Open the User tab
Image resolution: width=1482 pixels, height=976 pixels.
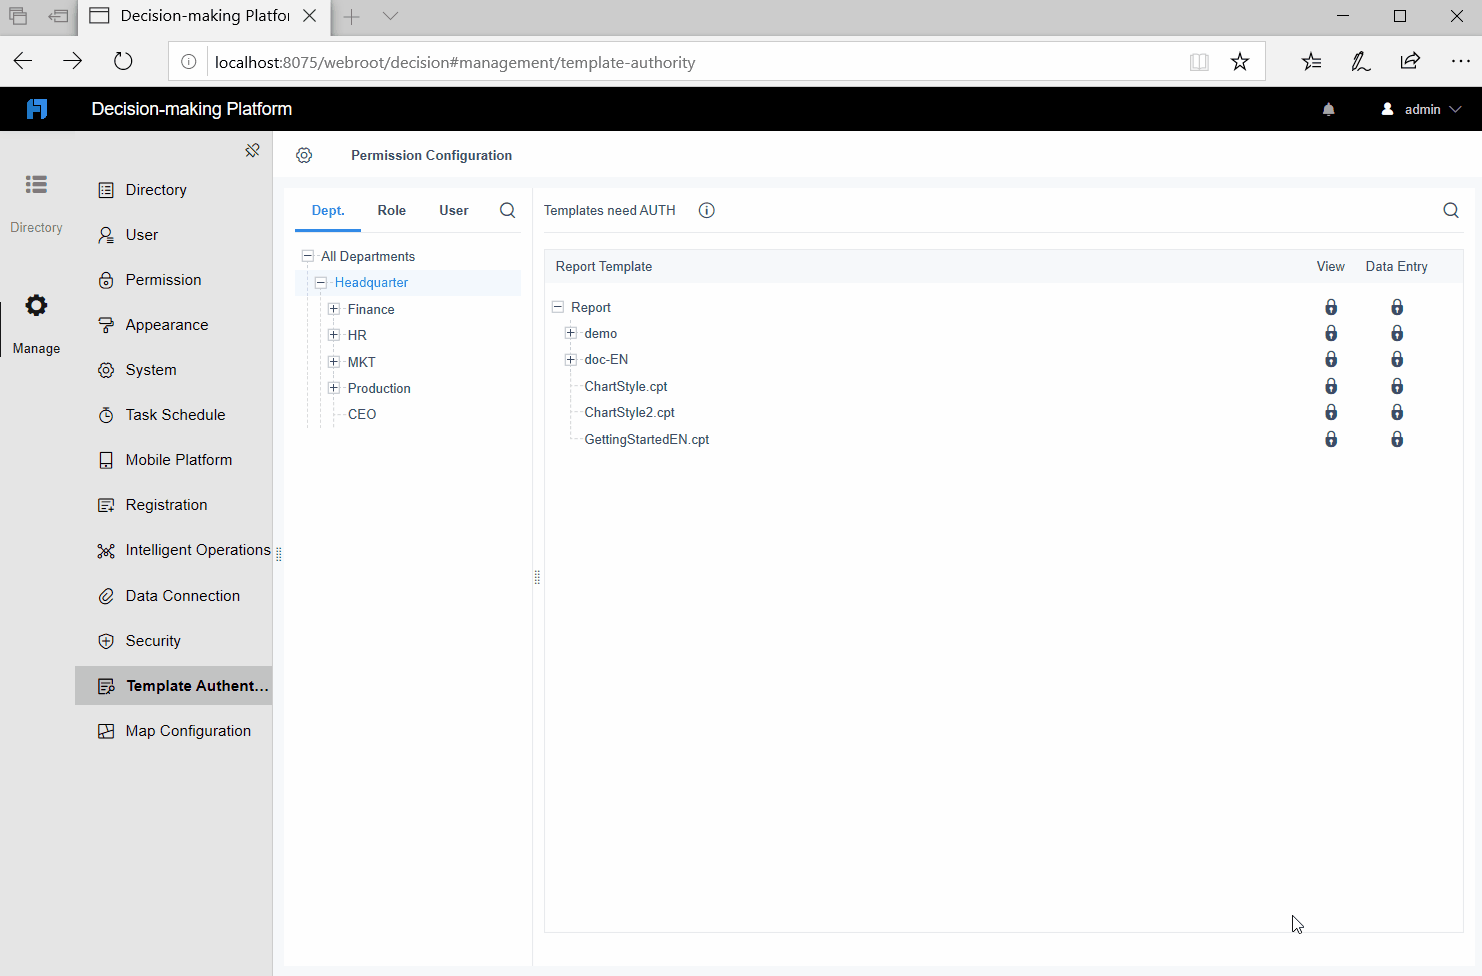(453, 210)
